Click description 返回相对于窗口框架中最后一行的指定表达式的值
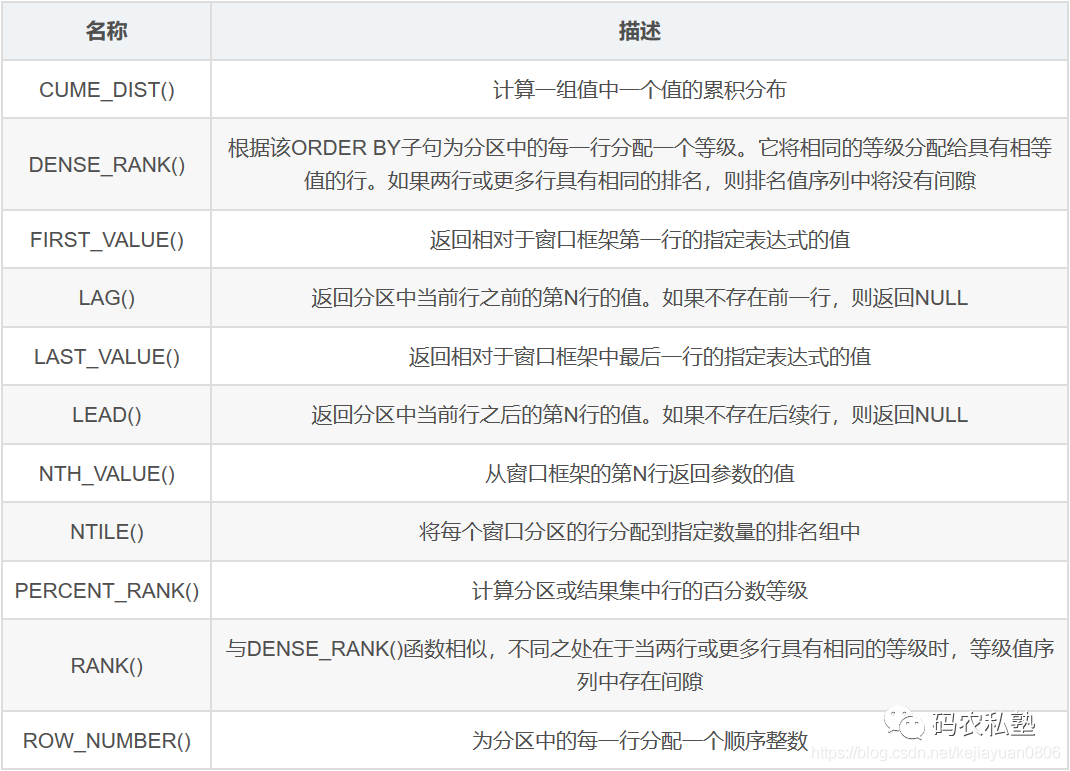Viewport: 1070px width, 771px height. coord(639,357)
